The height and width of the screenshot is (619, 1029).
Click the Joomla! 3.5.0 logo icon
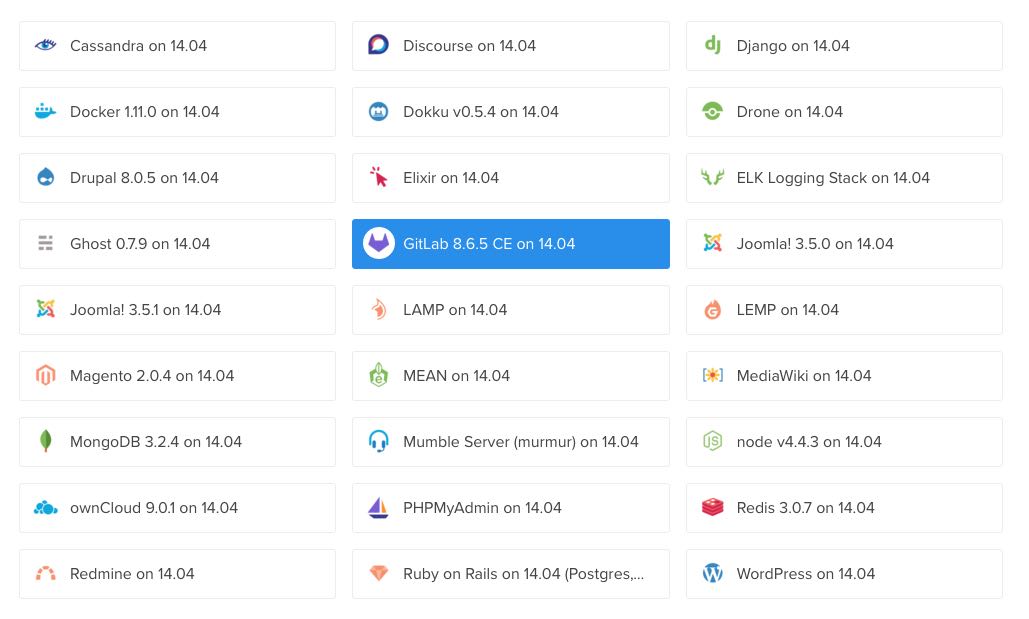(712, 244)
